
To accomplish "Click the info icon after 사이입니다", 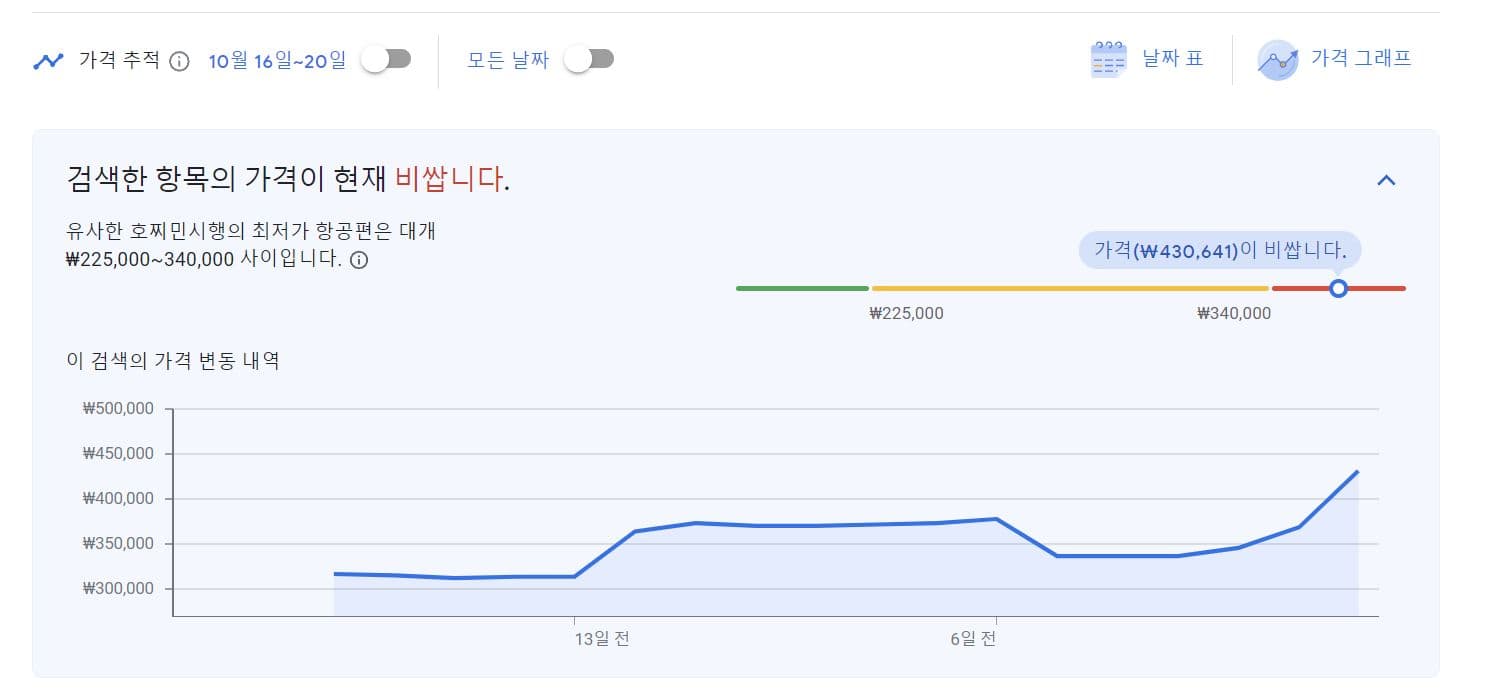I will 359,260.
